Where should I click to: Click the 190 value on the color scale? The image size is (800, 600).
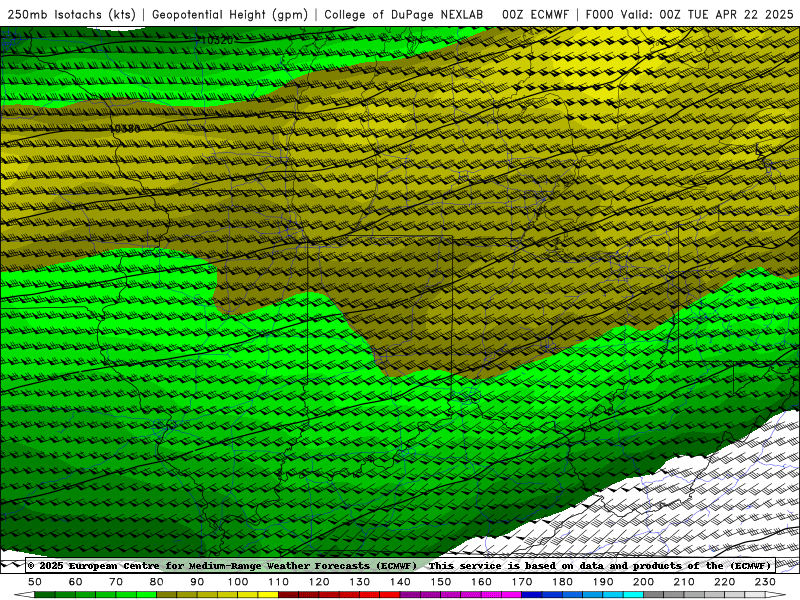tap(603, 582)
